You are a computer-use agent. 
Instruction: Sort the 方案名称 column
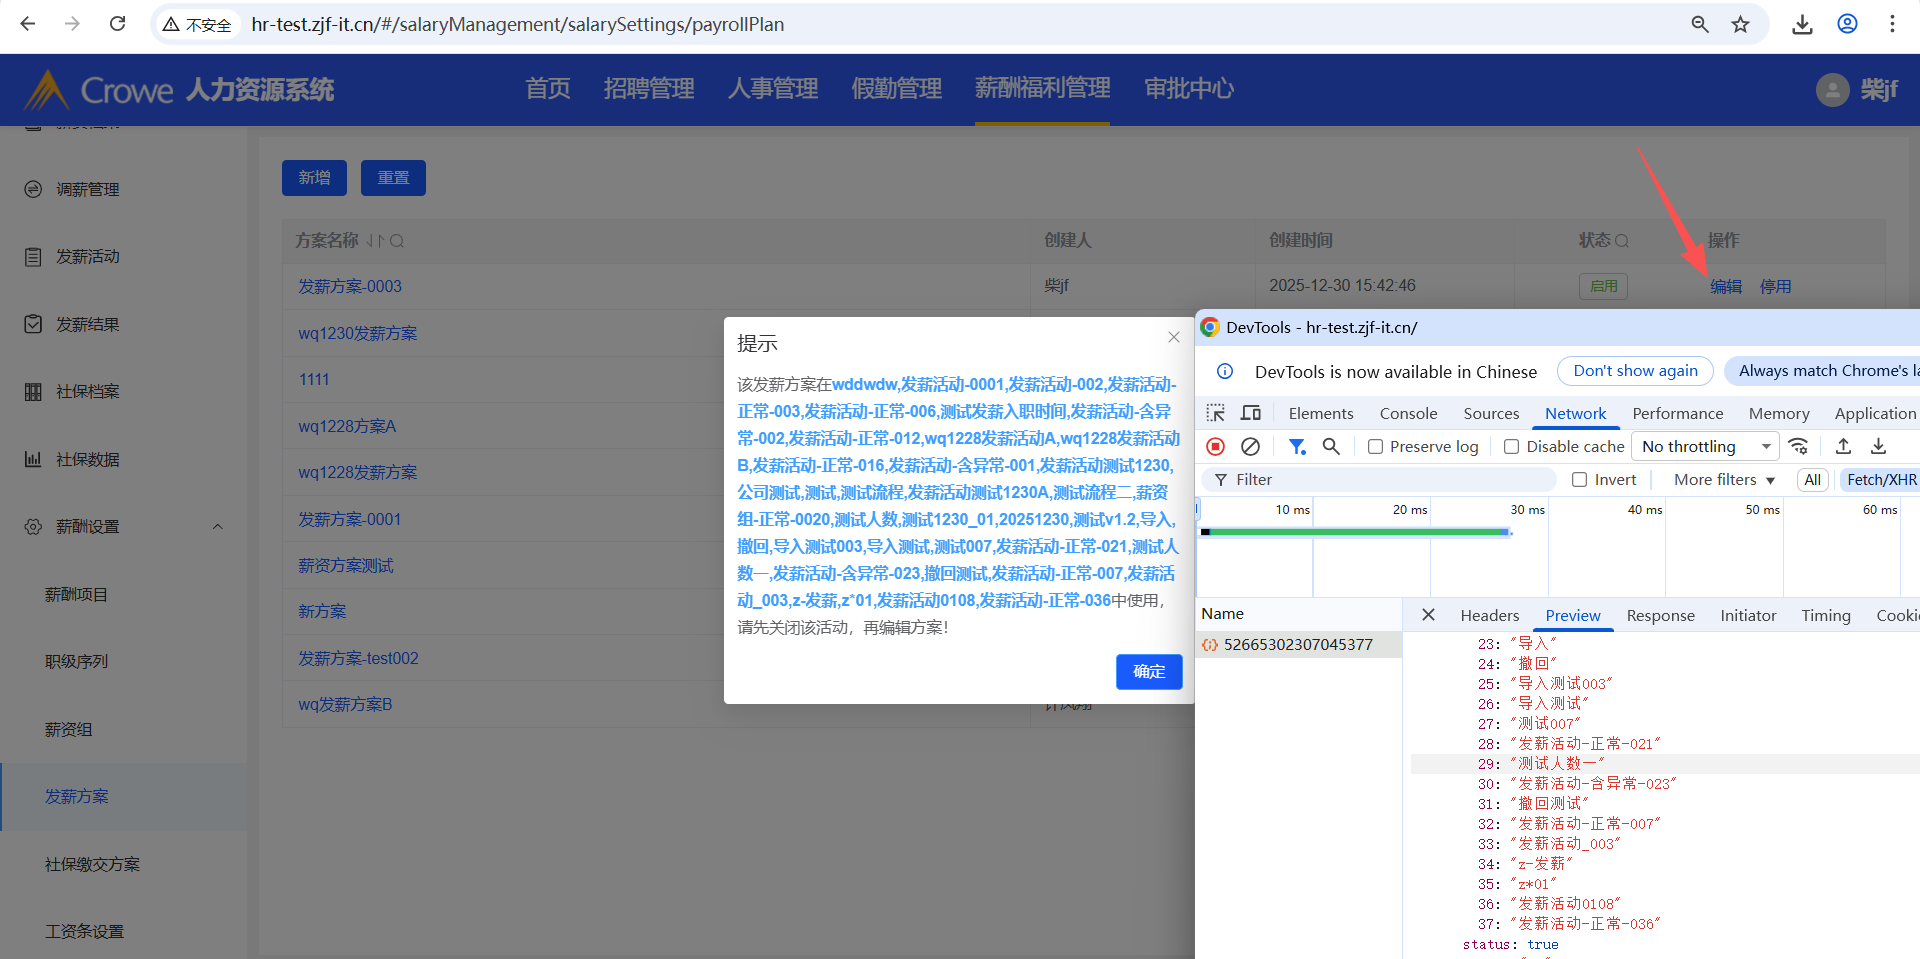pos(374,241)
